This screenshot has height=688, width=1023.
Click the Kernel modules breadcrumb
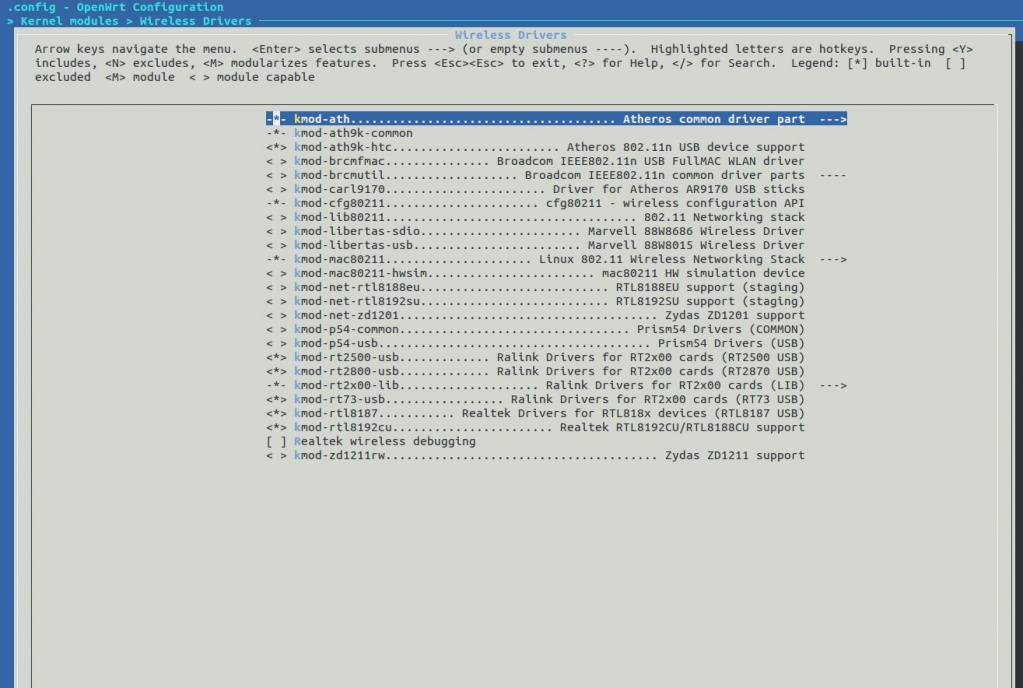point(69,21)
